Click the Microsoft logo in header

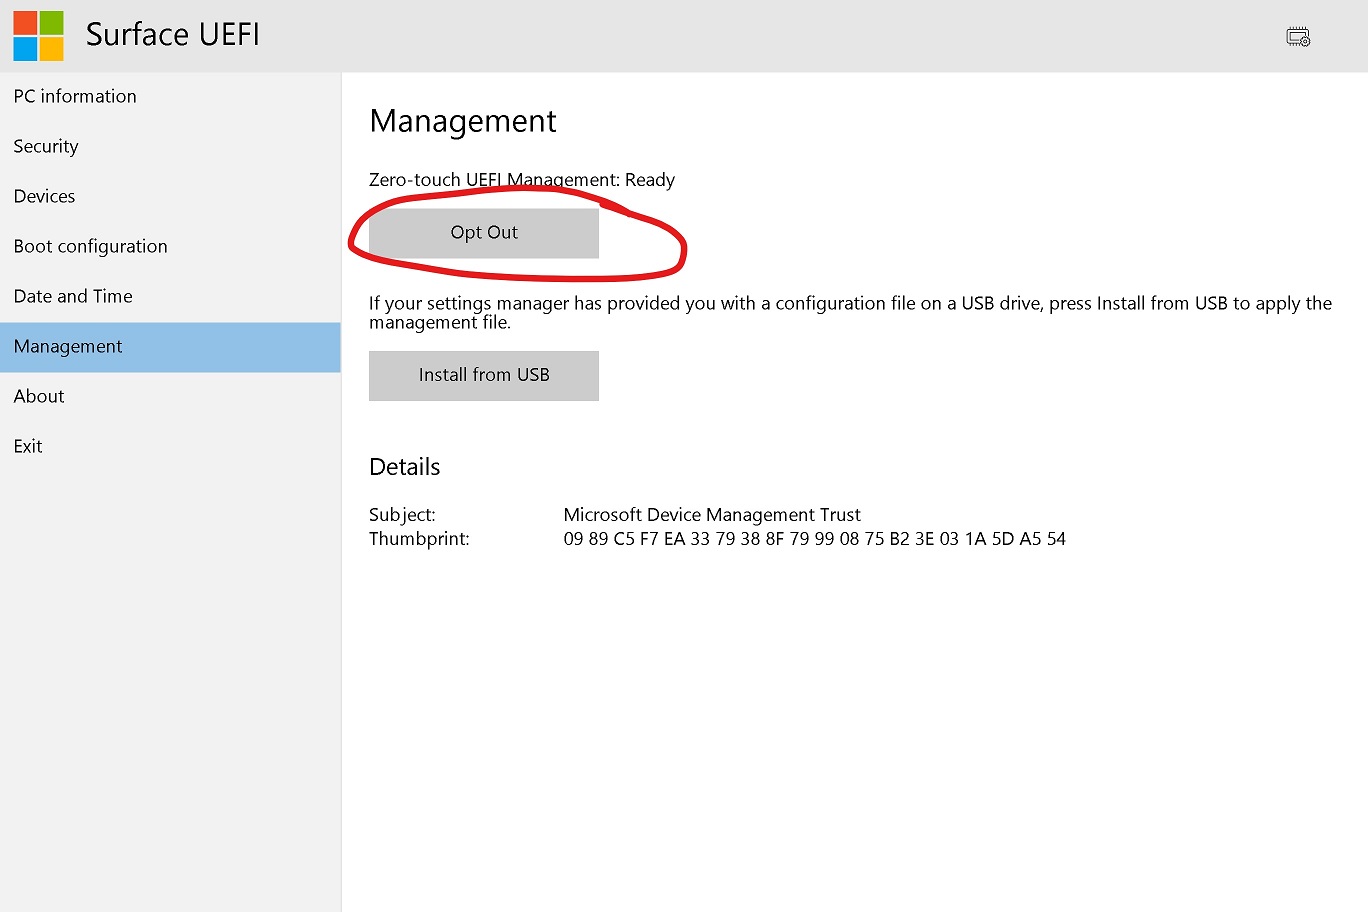coord(39,36)
